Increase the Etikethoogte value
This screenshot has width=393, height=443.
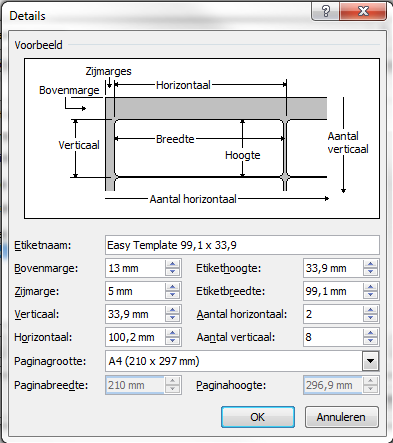coord(371,264)
